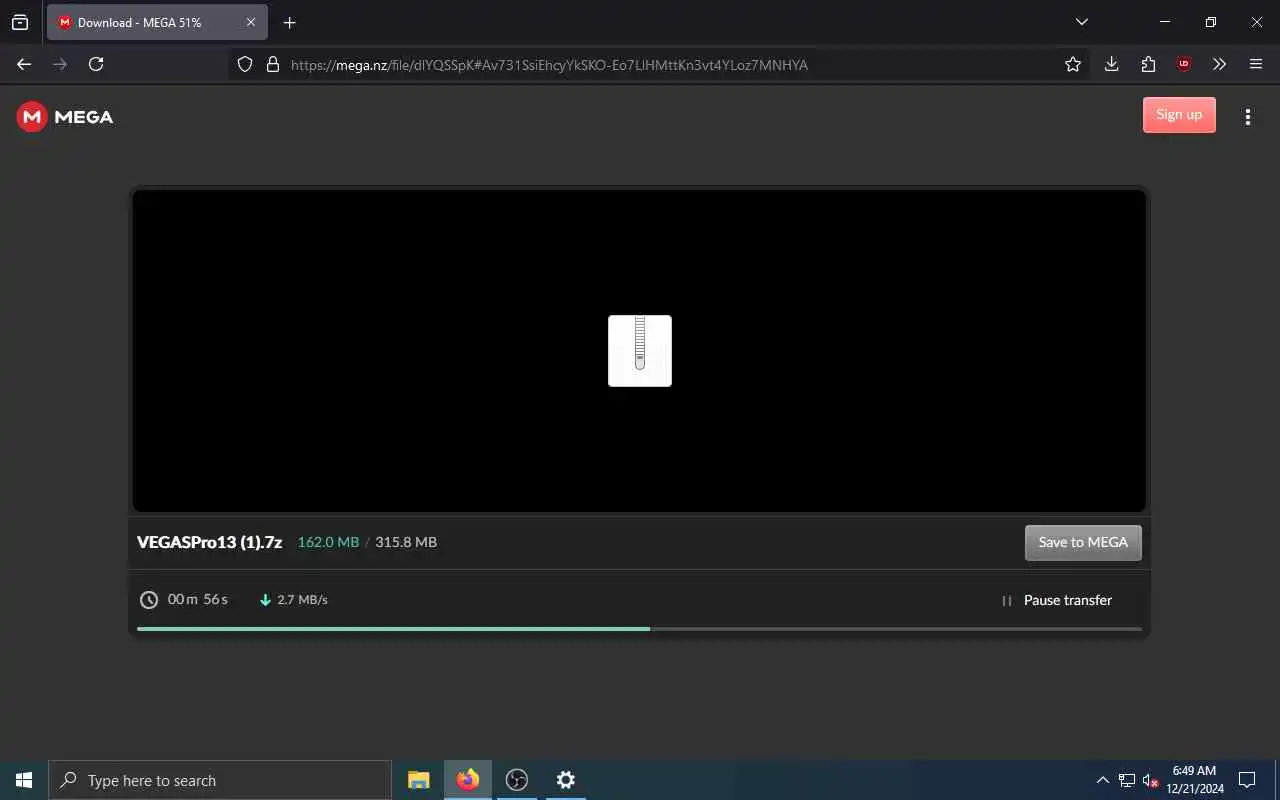This screenshot has height=800, width=1280.
Task: Go forward to the next page
Action: [60, 64]
